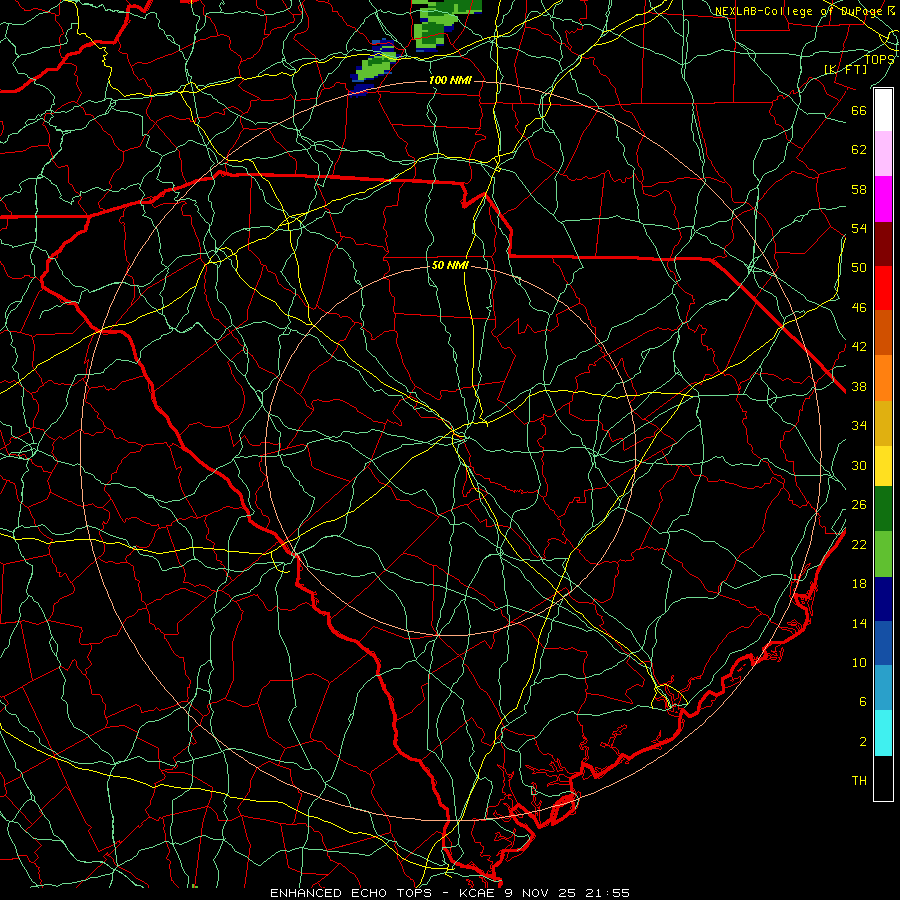
Task: Click the "[K FT]" units label
Action: 845,69
